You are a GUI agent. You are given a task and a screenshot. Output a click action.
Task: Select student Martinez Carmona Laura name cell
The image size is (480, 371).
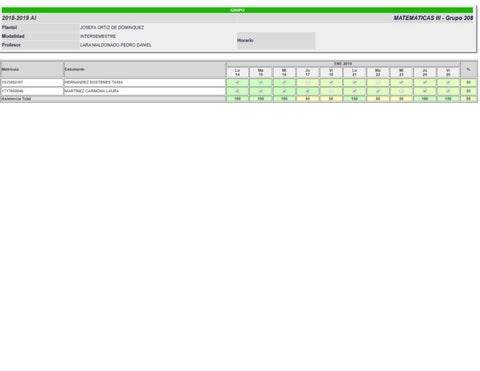pyautogui.click(x=145, y=91)
